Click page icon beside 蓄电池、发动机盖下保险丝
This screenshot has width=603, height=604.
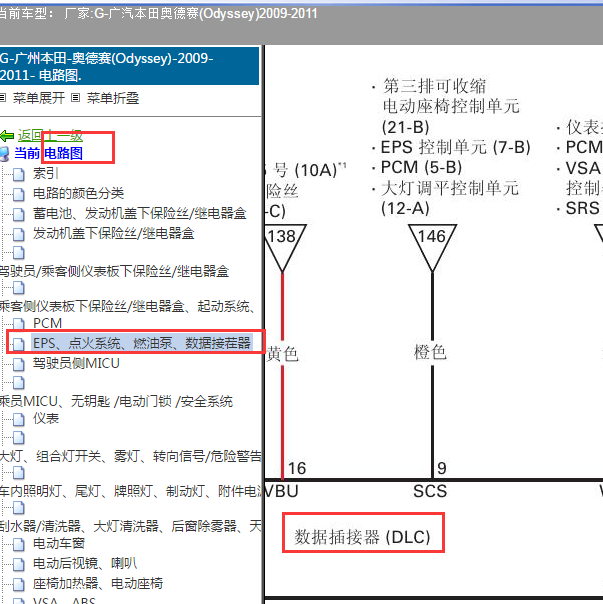pos(18,214)
